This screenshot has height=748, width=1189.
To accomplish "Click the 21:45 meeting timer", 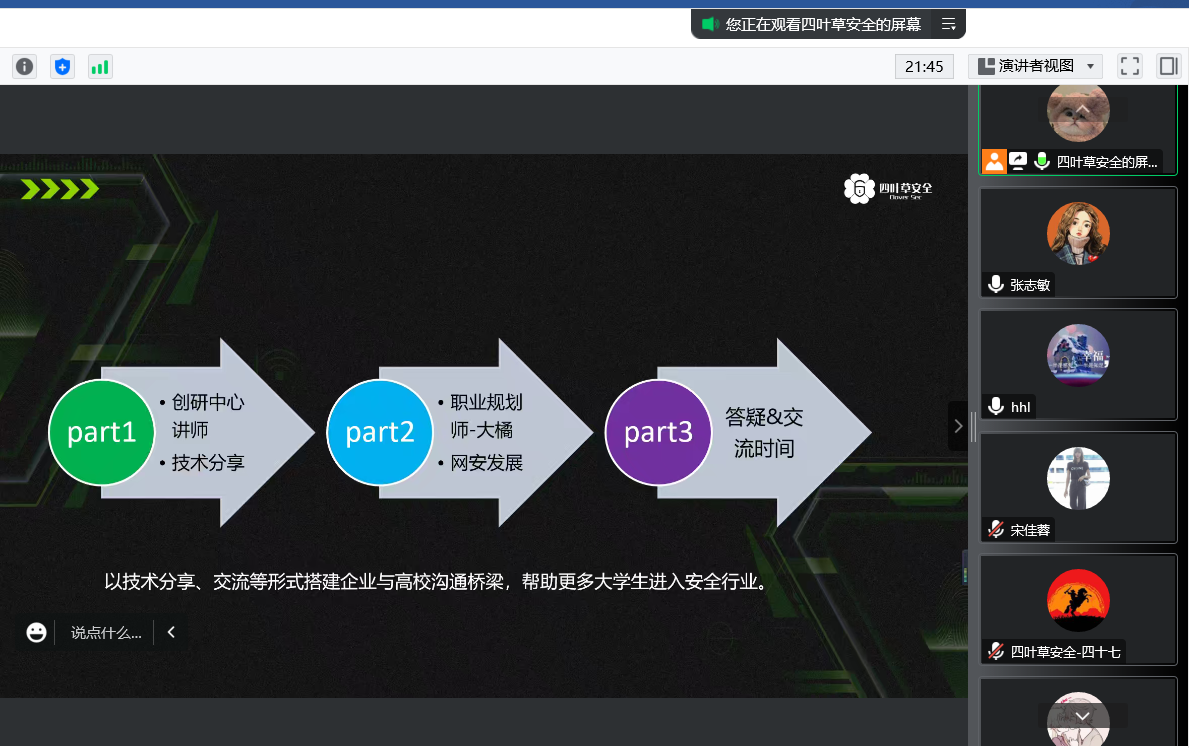I will pos(924,67).
